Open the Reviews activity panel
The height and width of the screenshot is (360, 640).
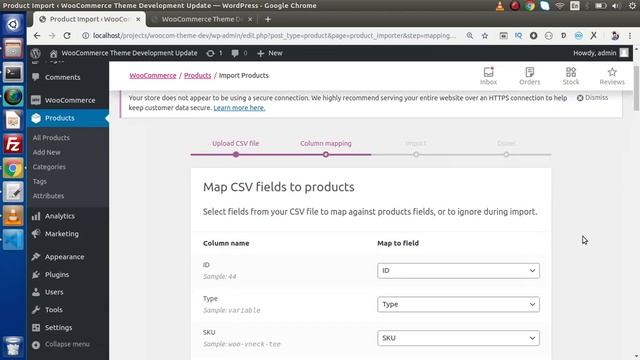pyautogui.click(x=612, y=76)
